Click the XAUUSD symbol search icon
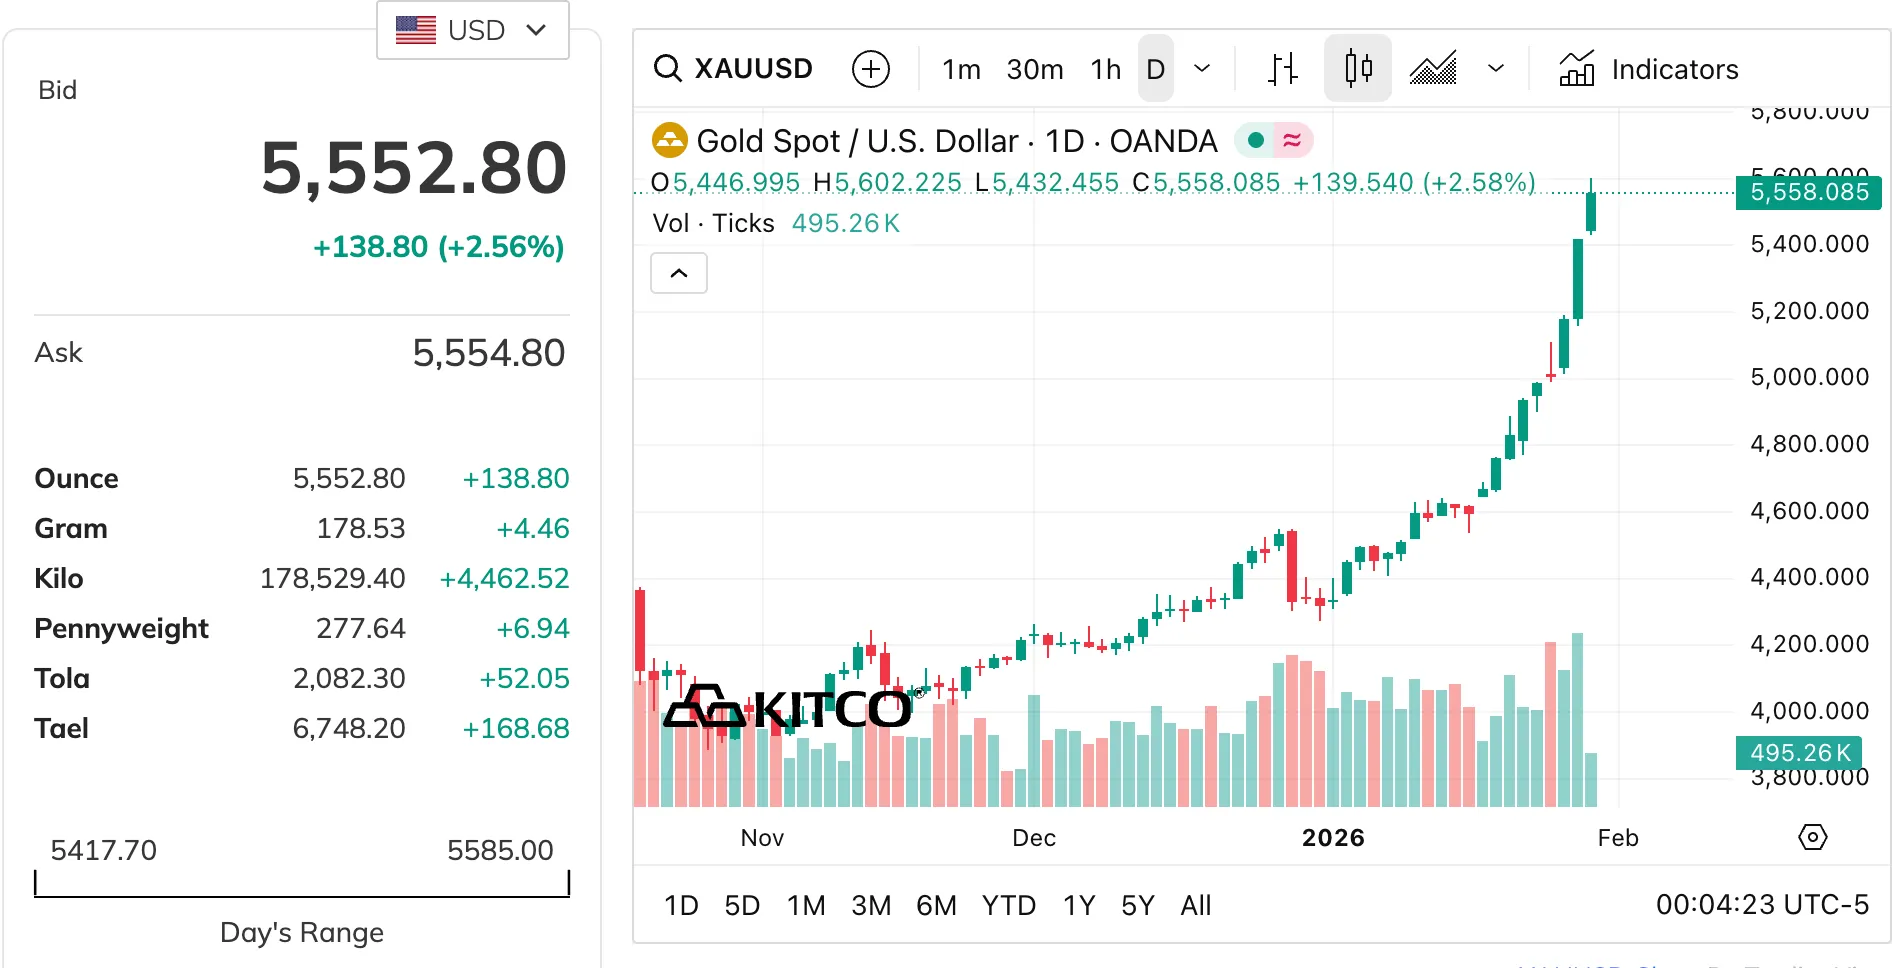 pyautogui.click(x=667, y=69)
